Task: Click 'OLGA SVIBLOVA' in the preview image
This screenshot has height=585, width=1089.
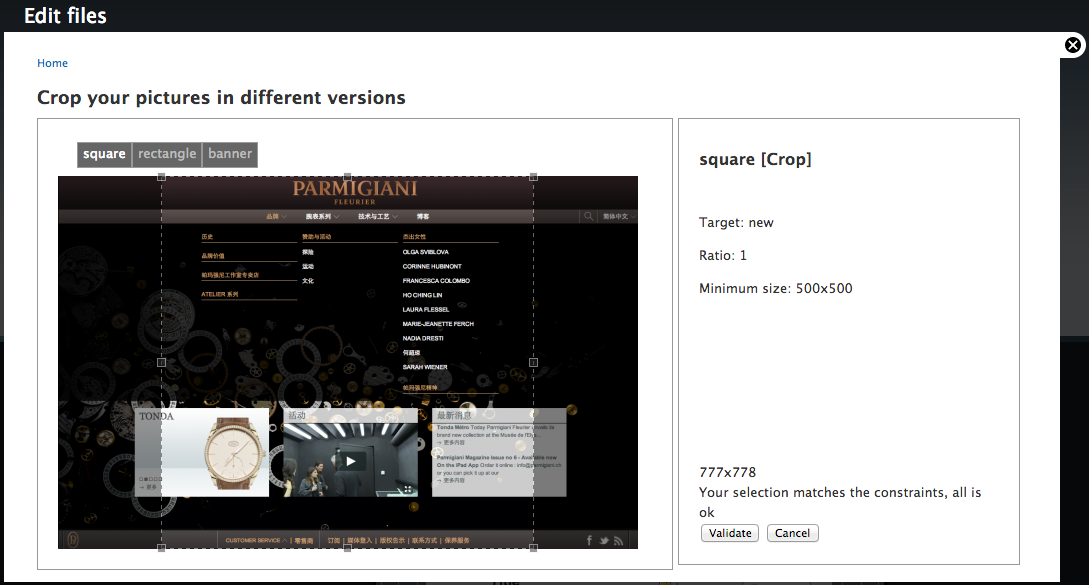Action: click(x=426, y=252)
